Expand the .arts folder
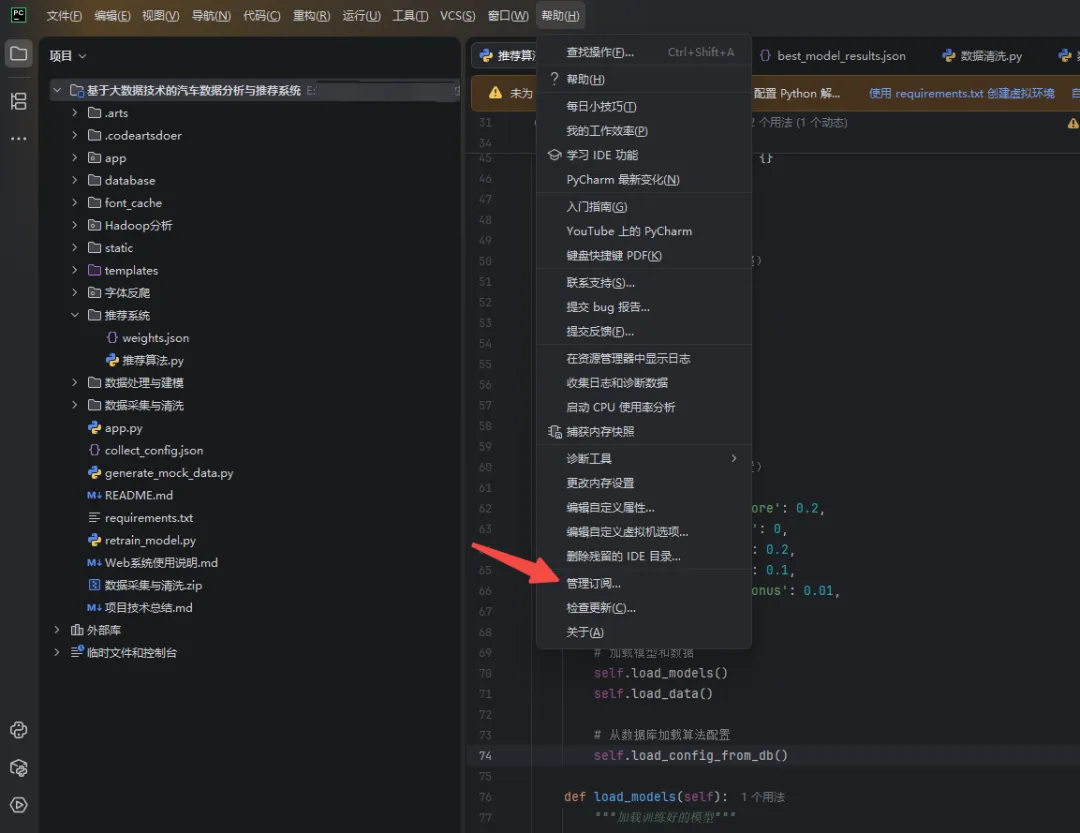Screen dimensions: 1080x833 (74, 112)
